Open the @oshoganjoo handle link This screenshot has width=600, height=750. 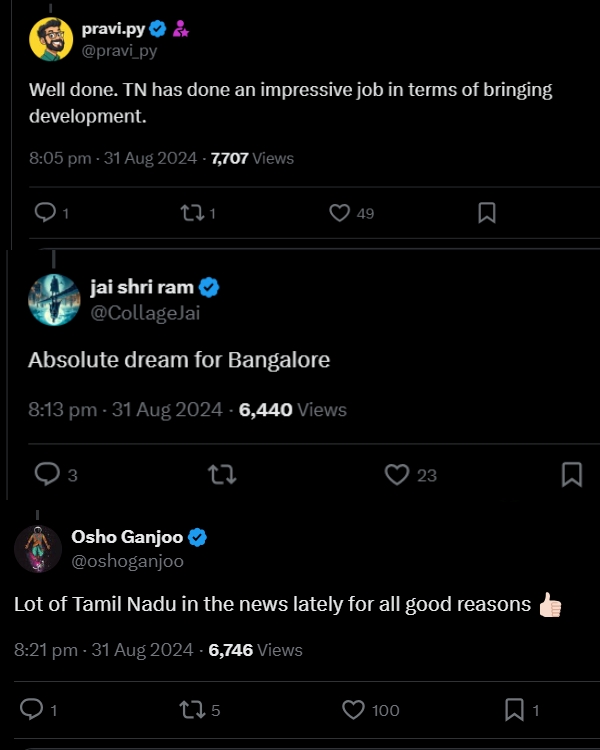click(127, 561)
